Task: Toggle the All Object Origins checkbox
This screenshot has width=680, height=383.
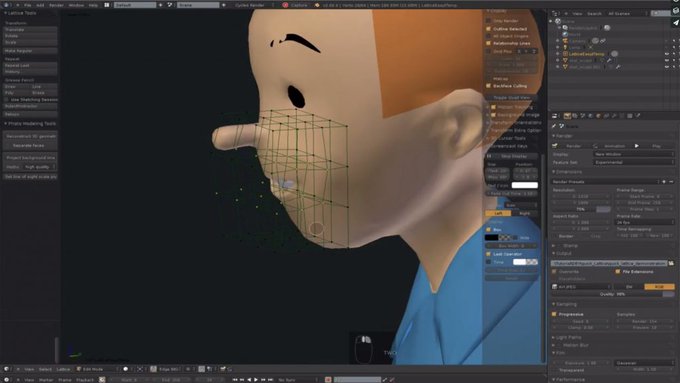Action: pos(488,36)
